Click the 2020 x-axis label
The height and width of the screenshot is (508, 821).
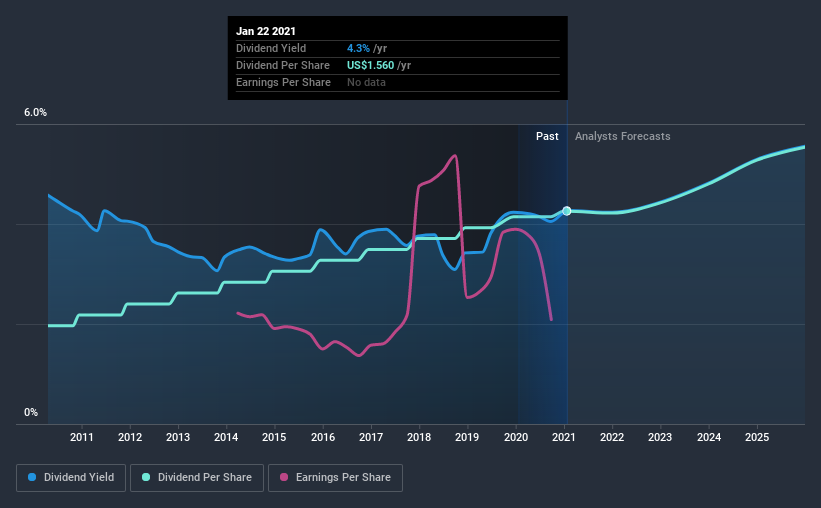[x=516, y=437]
